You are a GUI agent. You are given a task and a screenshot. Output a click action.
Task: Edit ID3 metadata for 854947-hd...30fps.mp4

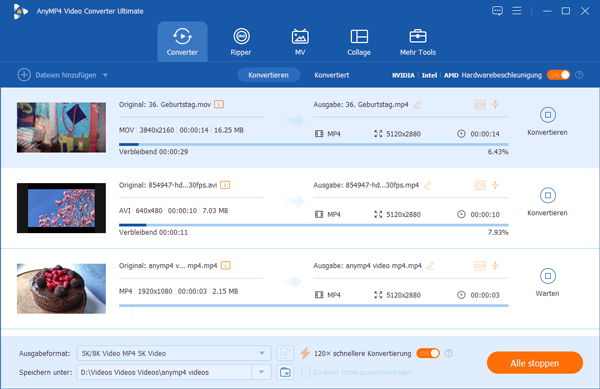[x=480, y=185]
